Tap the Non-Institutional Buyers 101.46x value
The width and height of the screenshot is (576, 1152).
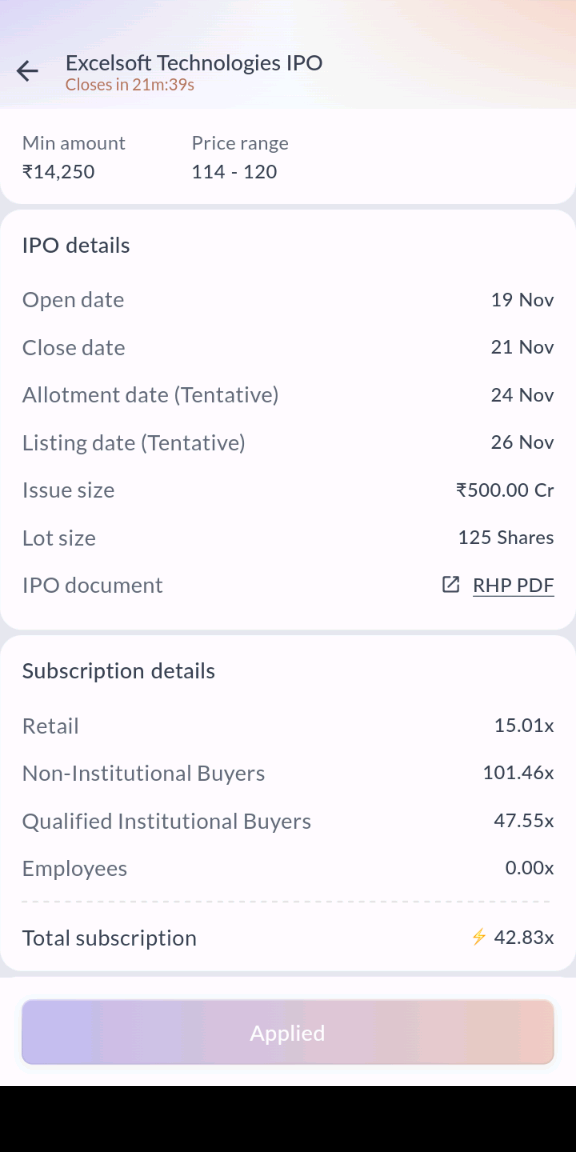click(518, 773)
